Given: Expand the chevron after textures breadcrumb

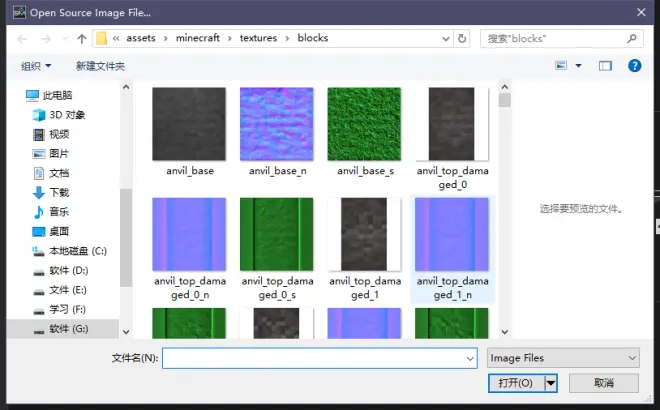Looking at the screenshot, I should coord(287,39).
